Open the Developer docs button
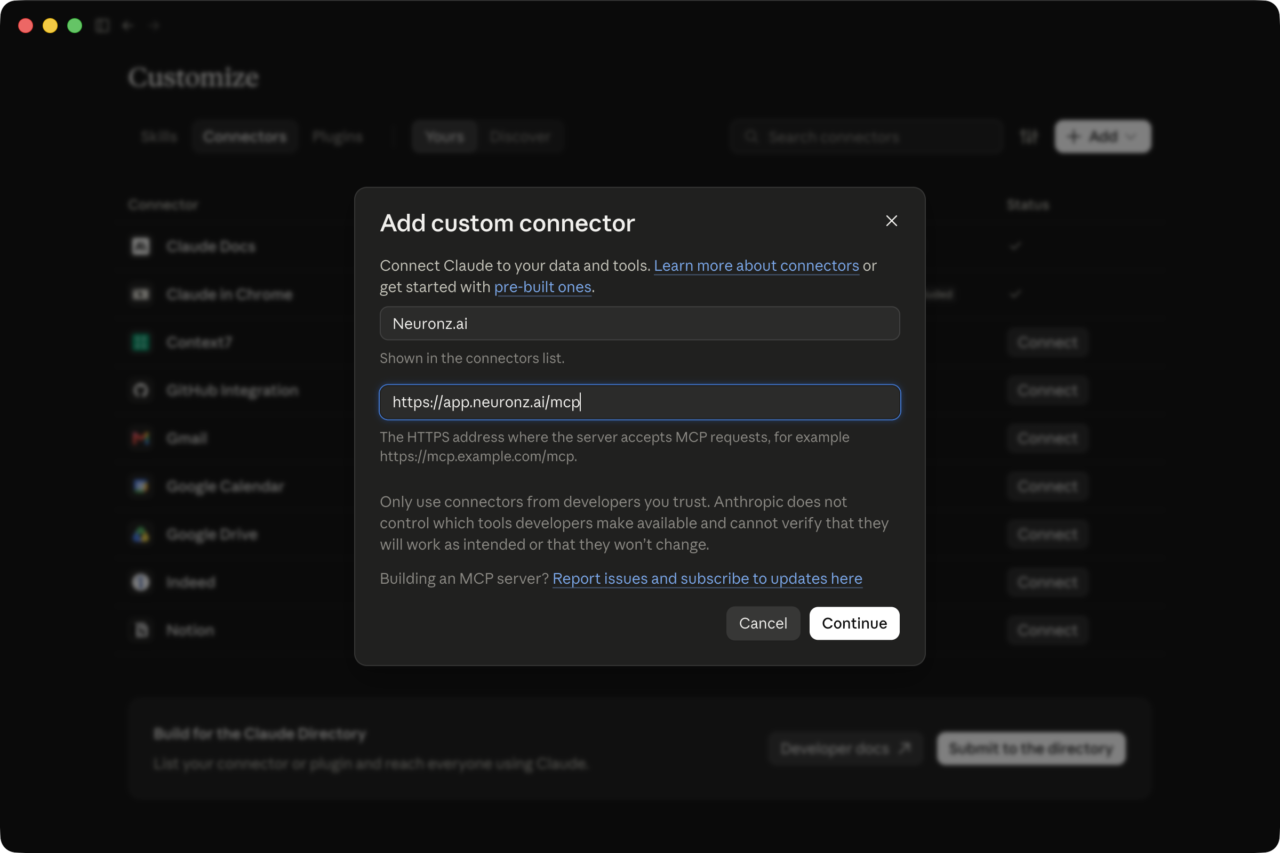The image size is (1280, 853). pos(846,748)
